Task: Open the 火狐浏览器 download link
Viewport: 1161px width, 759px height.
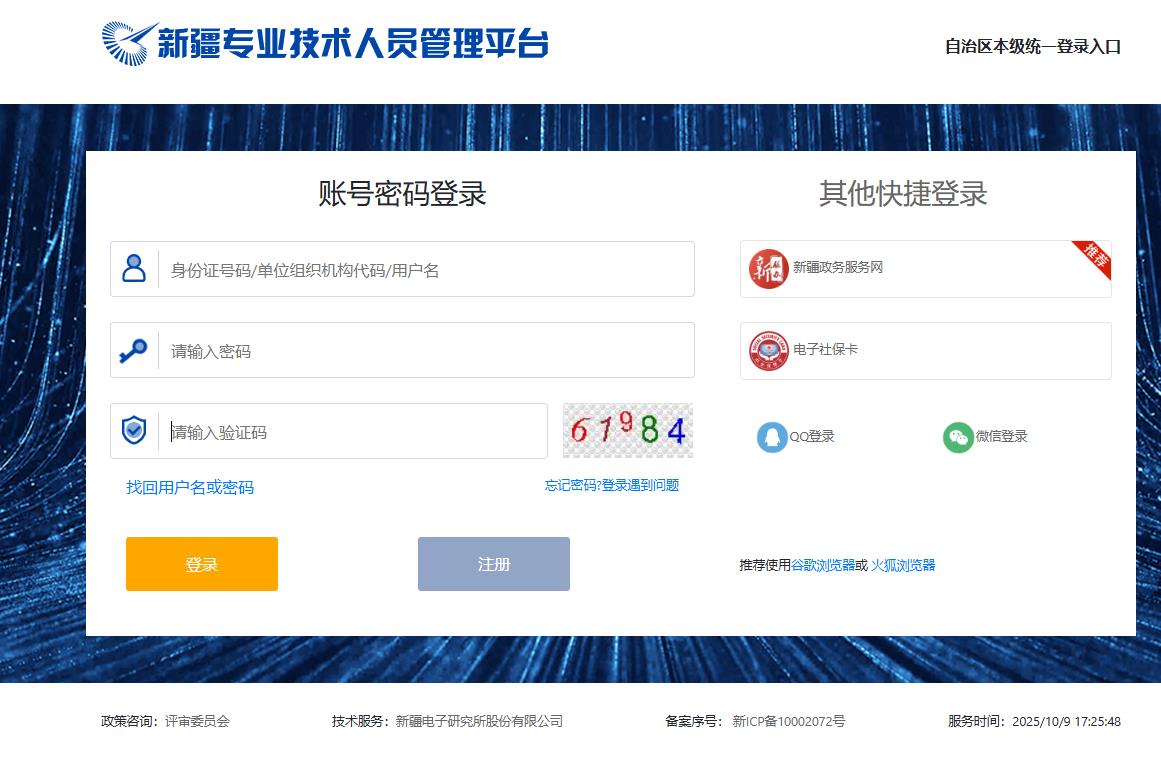Action: point(903,565)
